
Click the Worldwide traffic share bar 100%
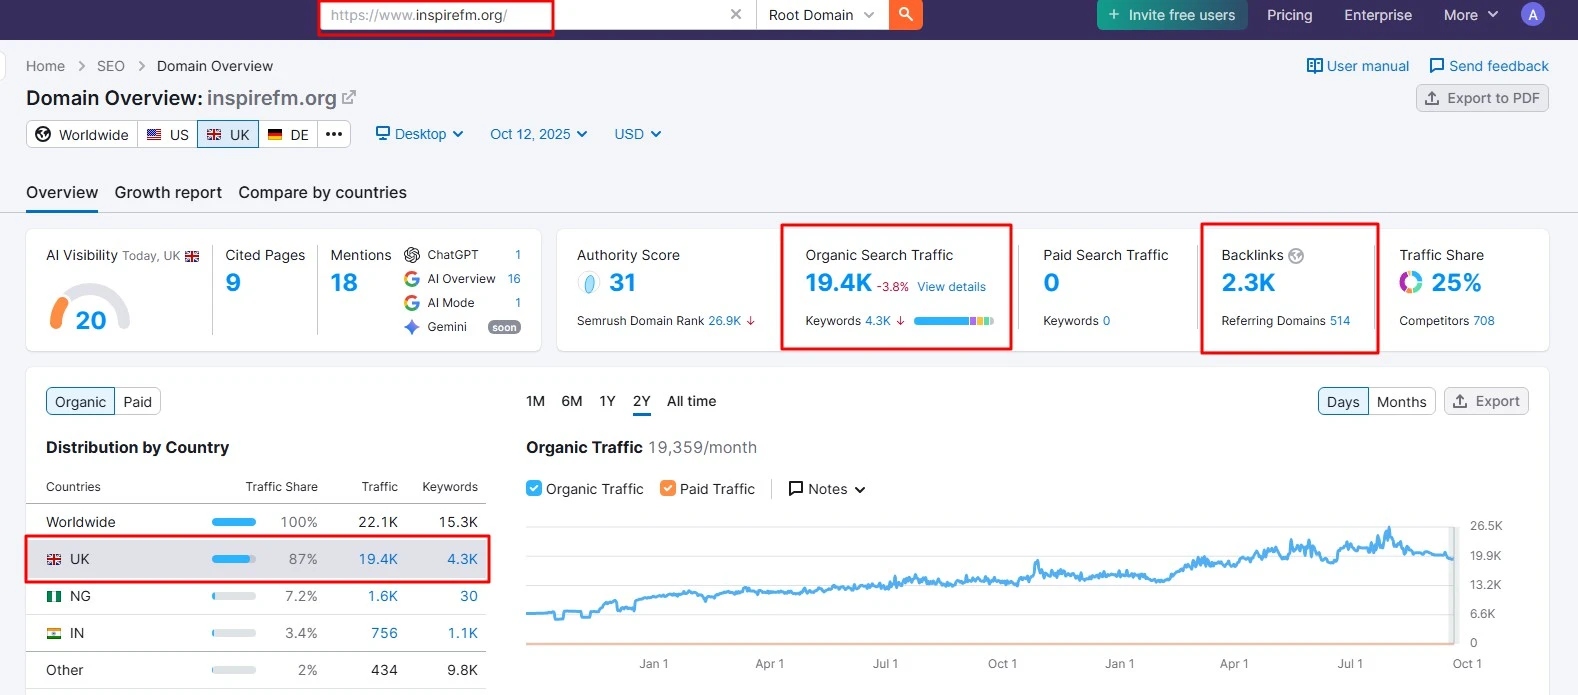pyautogui.click(x=234, y=522)
